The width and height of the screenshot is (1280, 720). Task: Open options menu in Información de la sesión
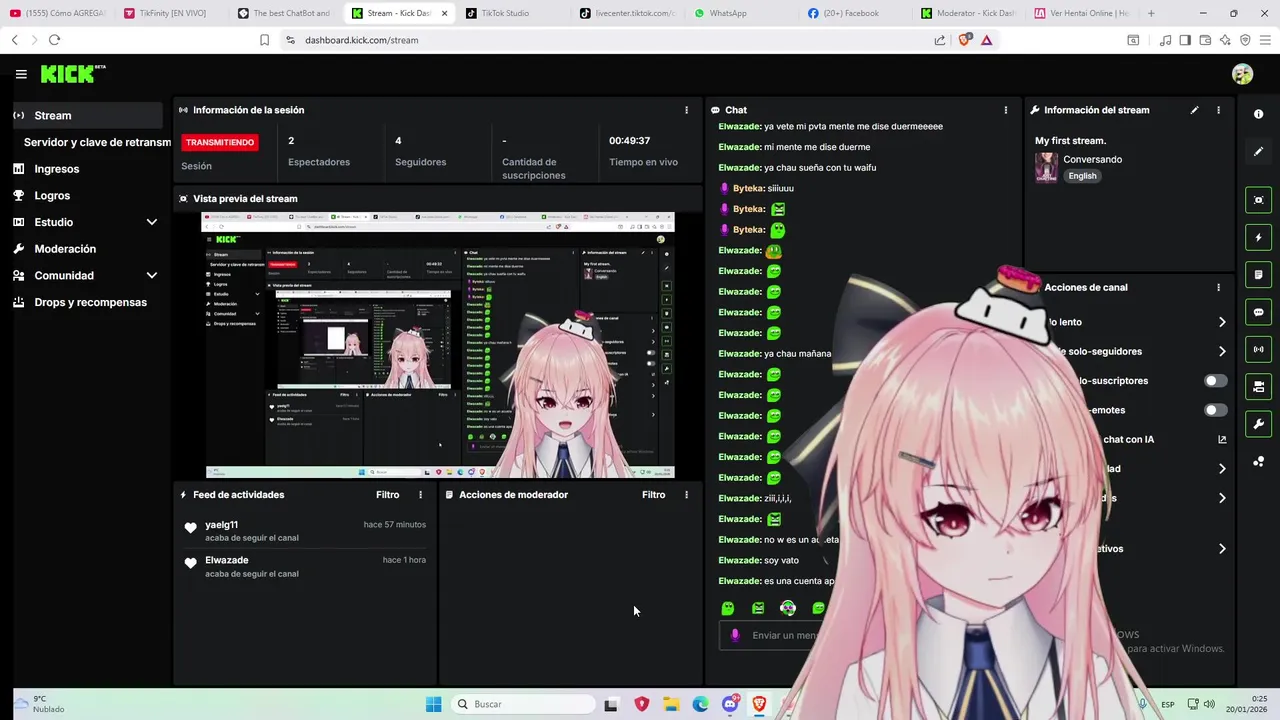tap(686, 110)
